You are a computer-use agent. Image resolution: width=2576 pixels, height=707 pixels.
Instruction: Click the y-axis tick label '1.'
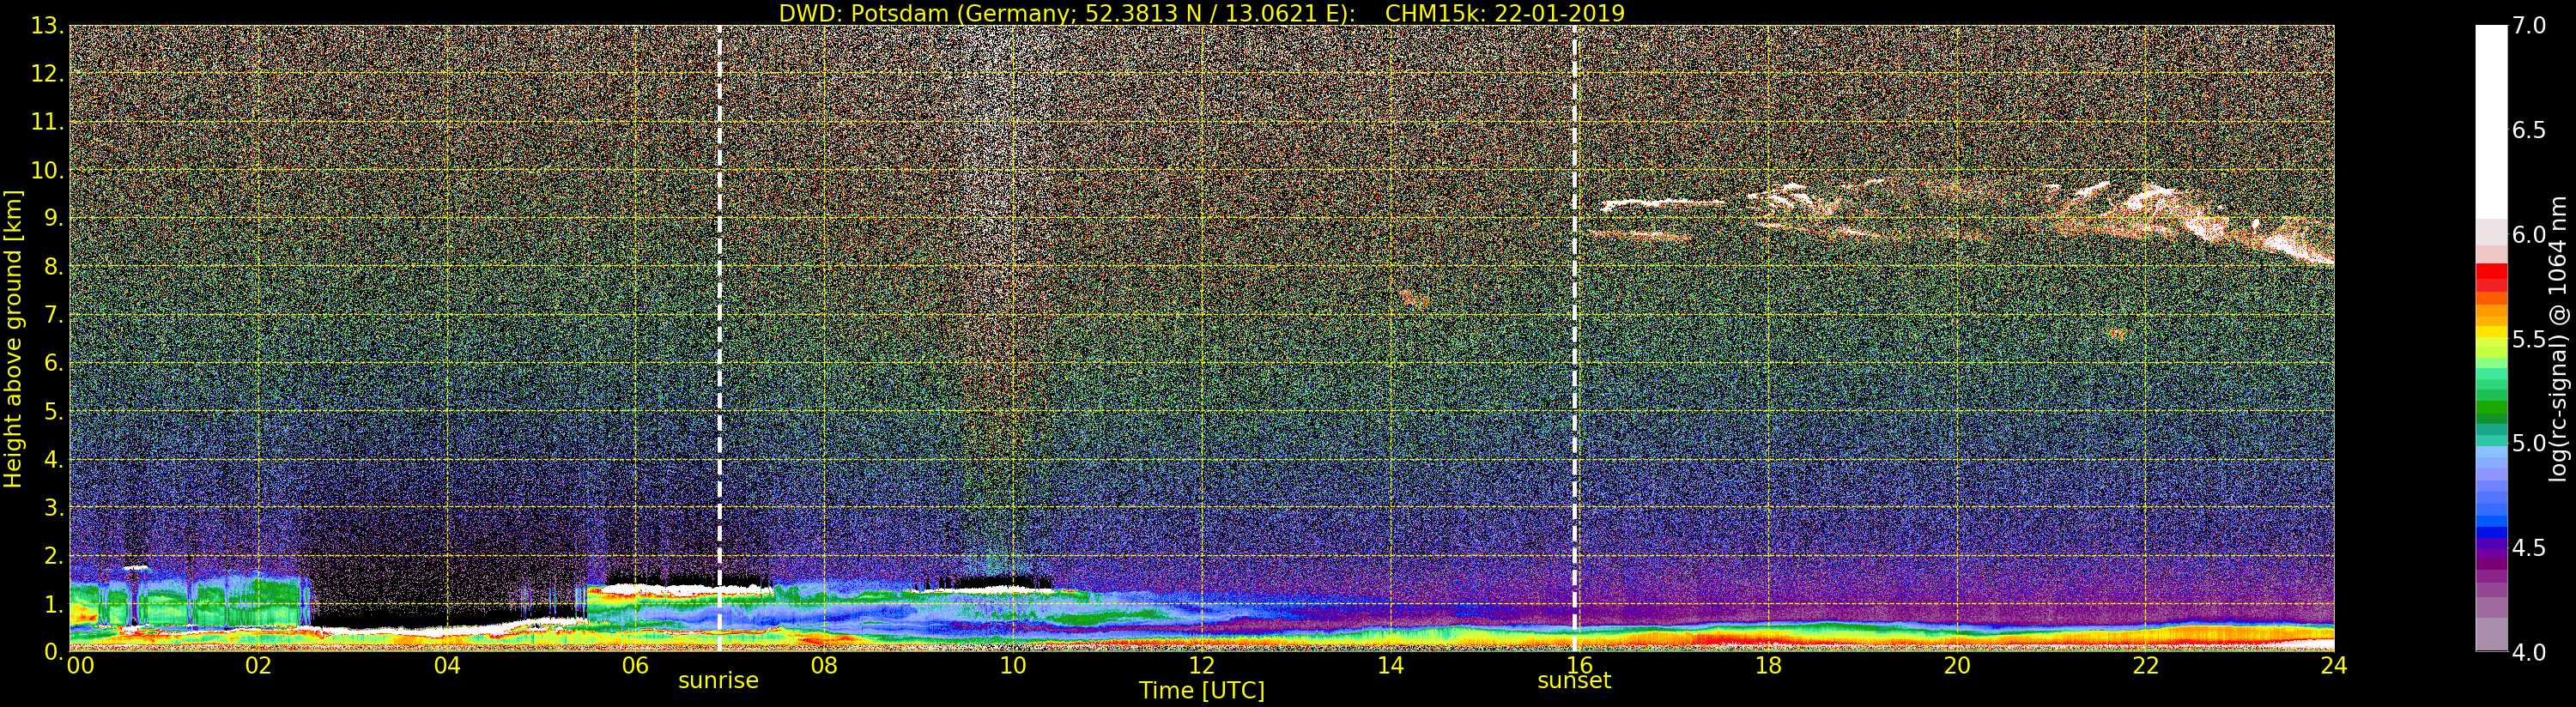click(53, 603)
